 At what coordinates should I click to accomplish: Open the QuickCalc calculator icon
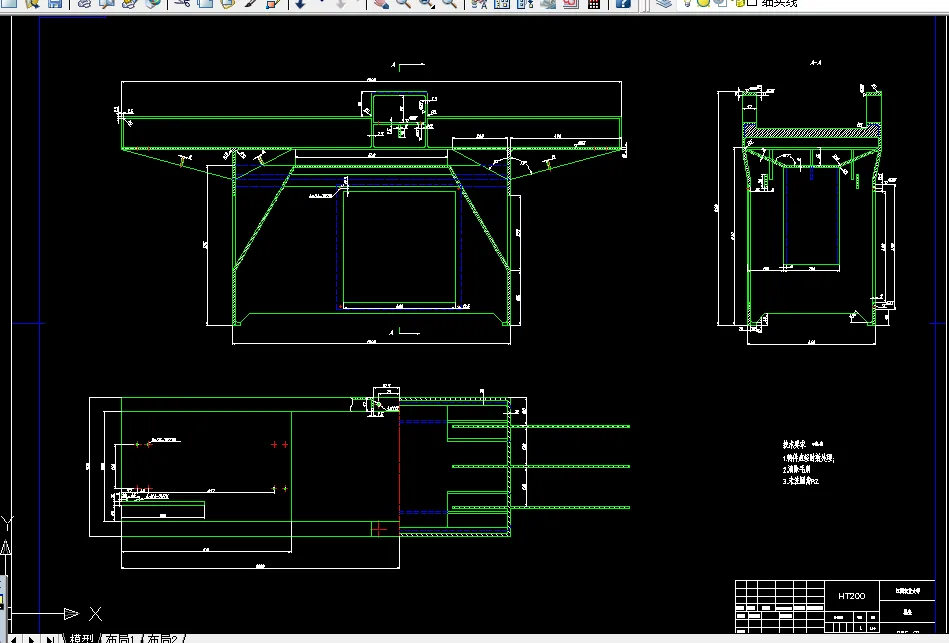pos(594,4)
